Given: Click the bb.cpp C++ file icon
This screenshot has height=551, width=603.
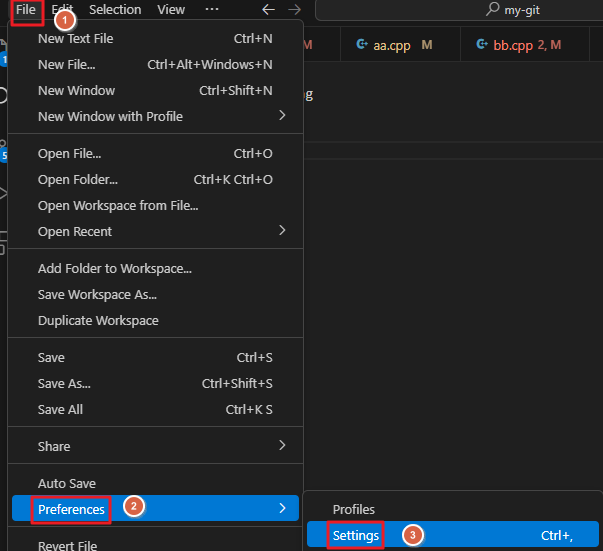Looking at the screenshot, I should [x=482, y=45].
